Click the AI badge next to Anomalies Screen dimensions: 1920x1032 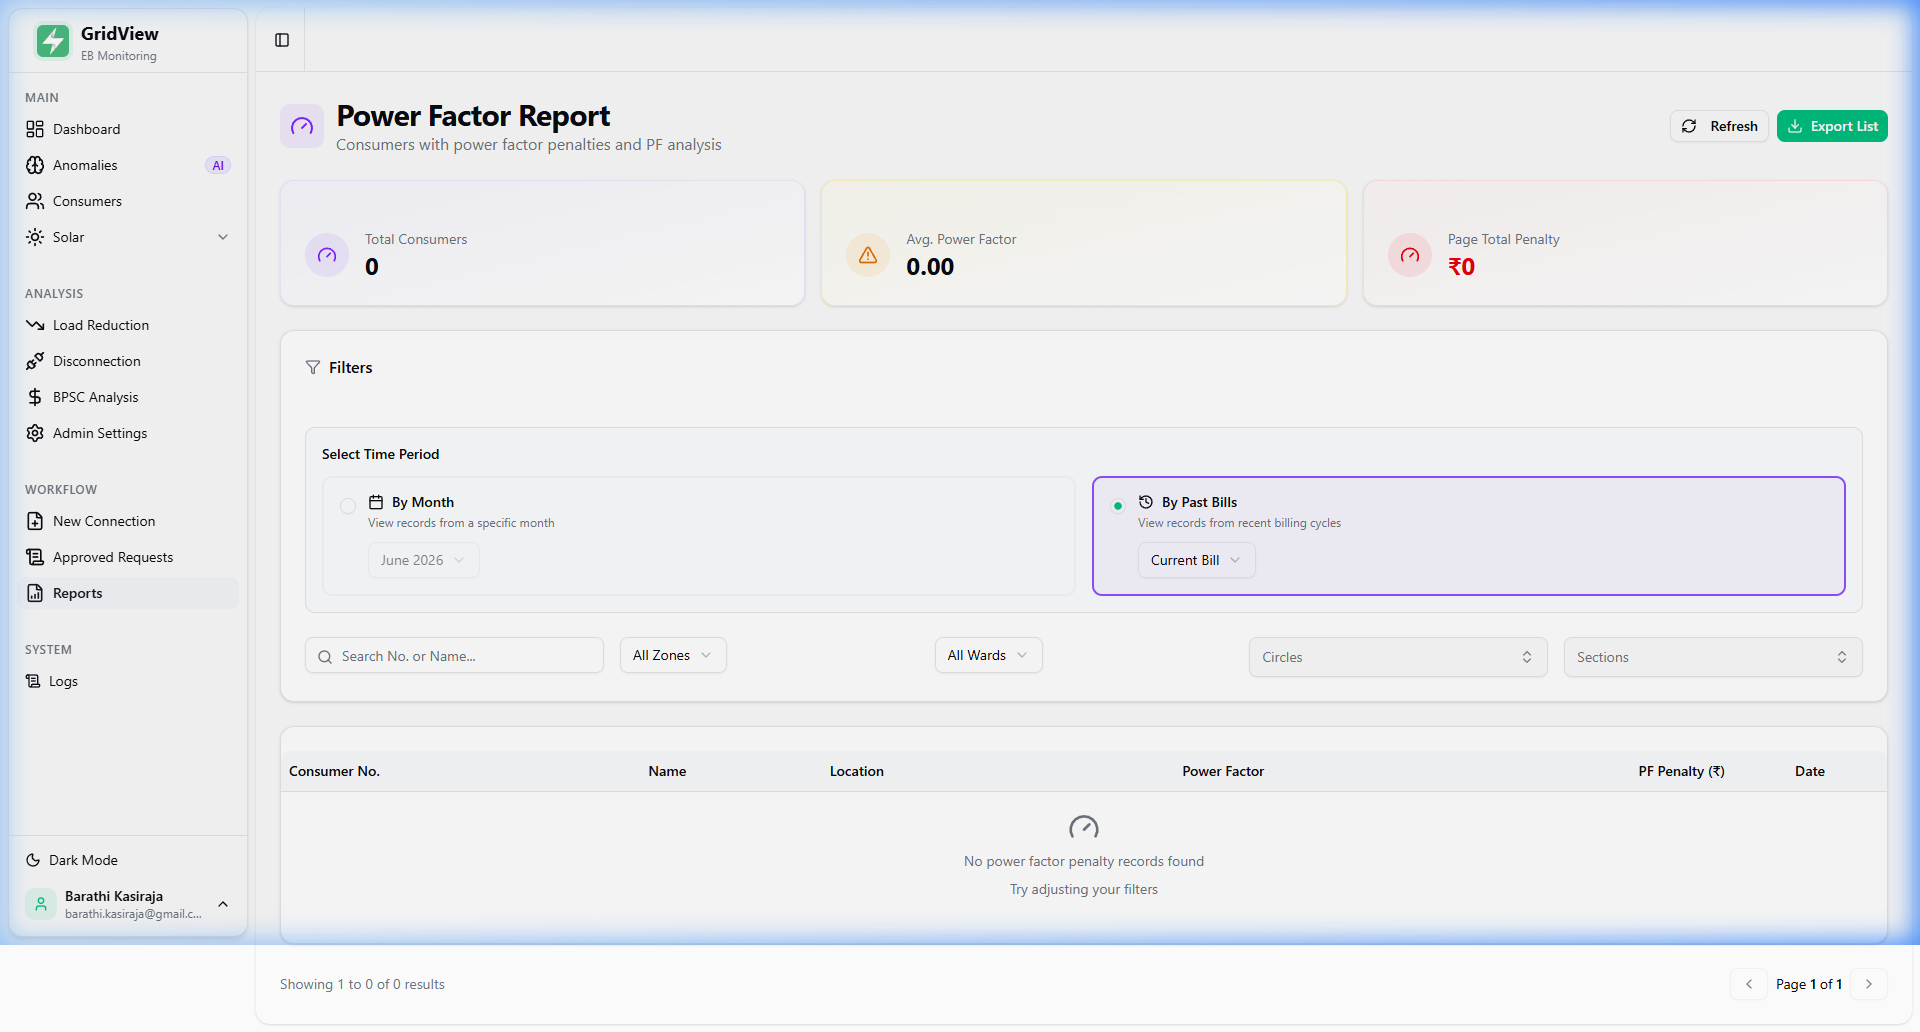click(218, 165)
